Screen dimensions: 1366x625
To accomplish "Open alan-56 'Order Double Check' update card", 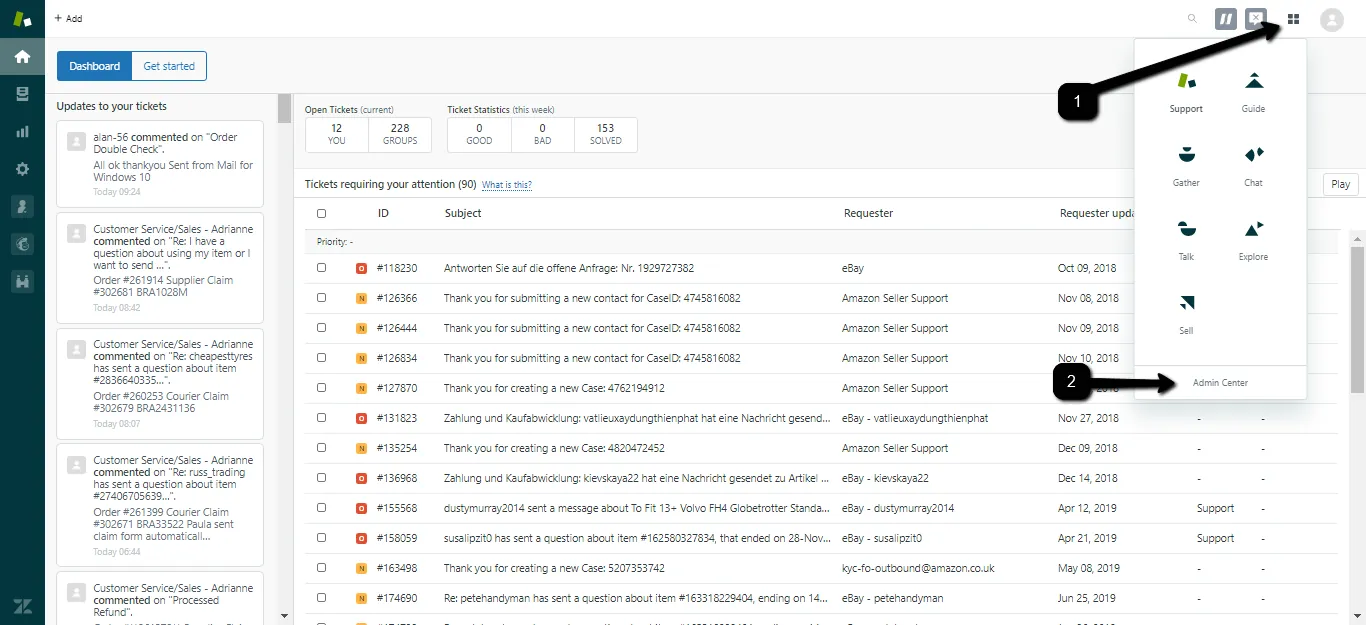I will tap(160, 164).
